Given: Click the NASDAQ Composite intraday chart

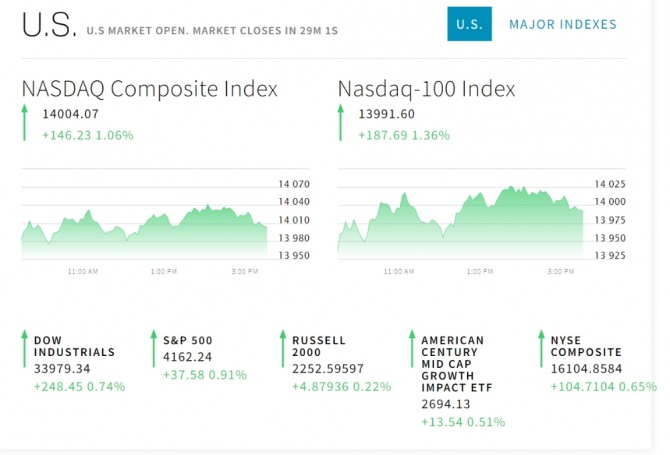Looking at the screenshot, I should pyautogui.click(x=145, y=225).
